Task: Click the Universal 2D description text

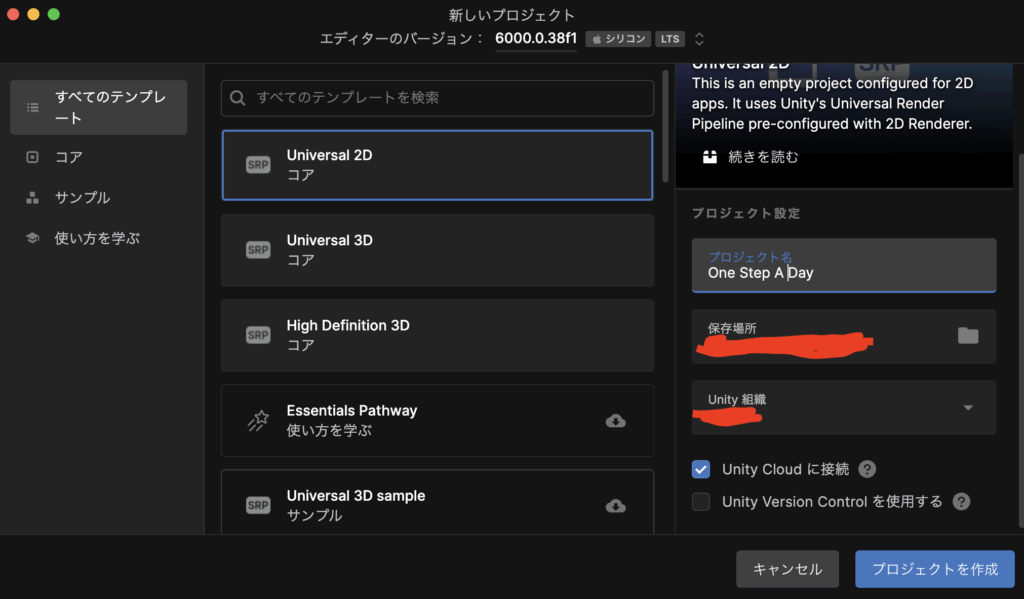Action: (x=833, y=103)
